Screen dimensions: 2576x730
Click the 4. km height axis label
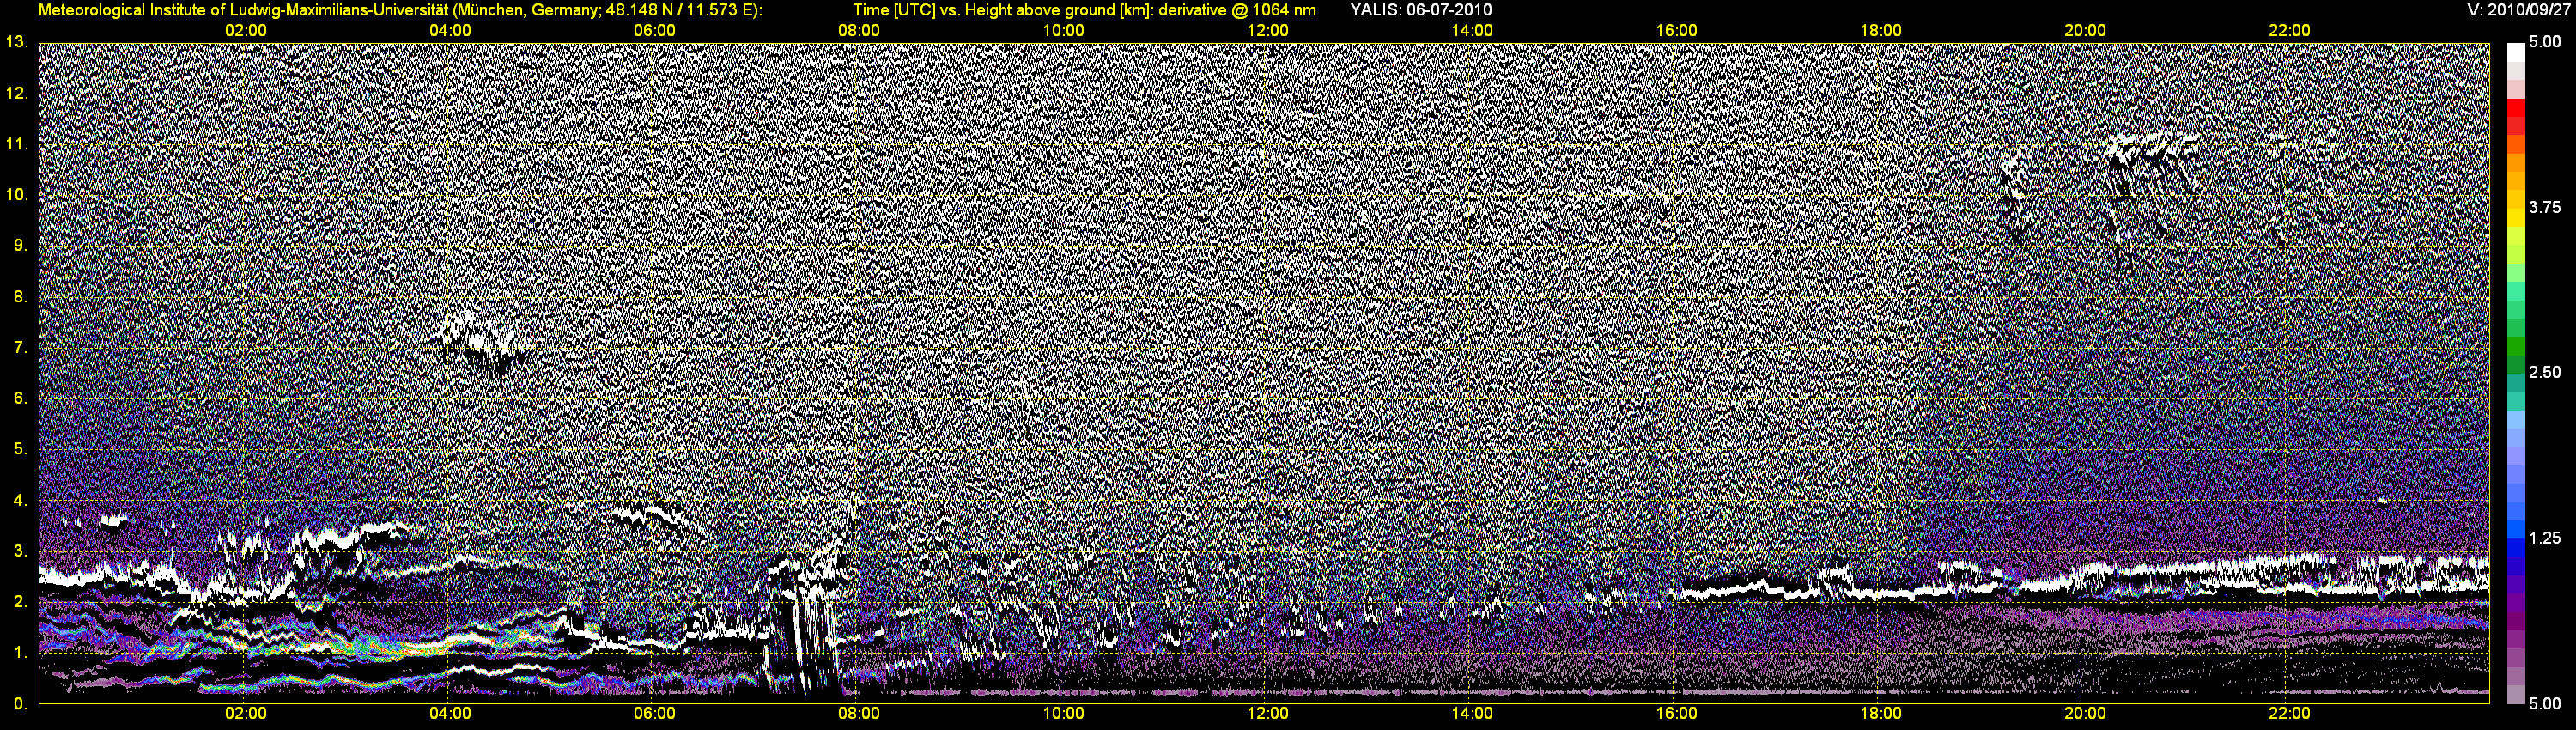click(21, 500)
